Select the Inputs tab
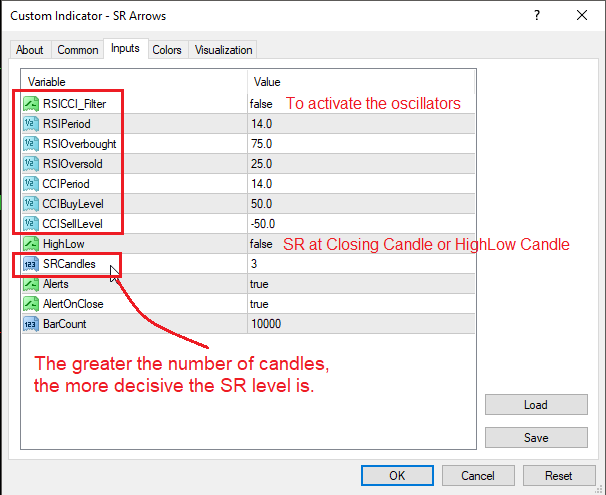Image resolution: width=606 pixels, height=495 pixels. [x=125, y=48]
